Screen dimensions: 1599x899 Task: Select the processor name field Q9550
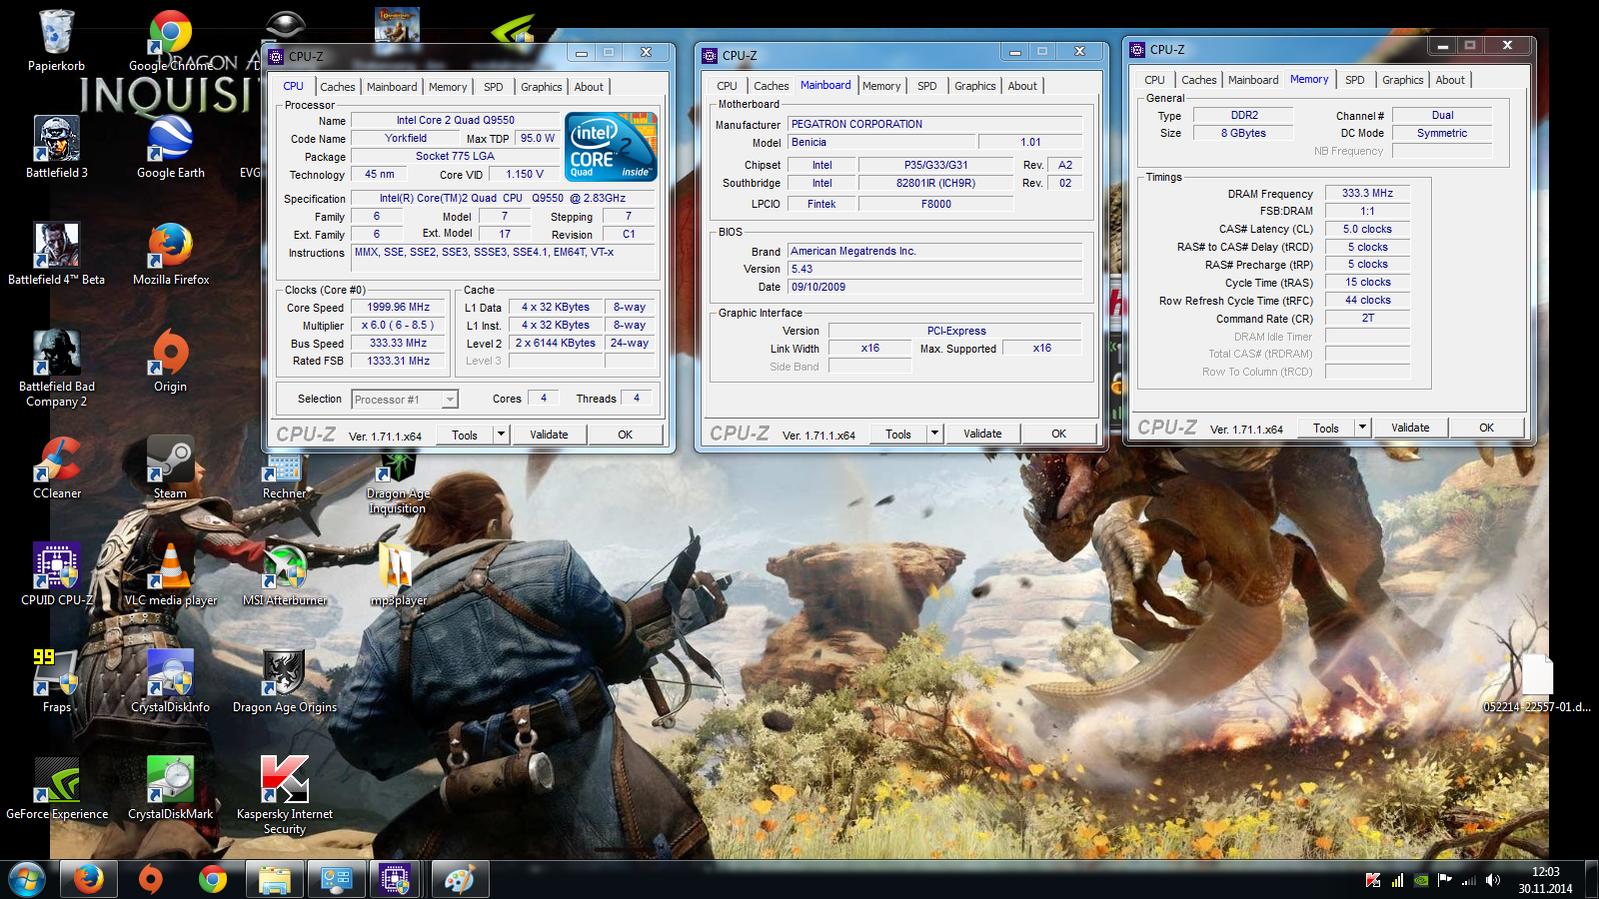[x=455, y=120]
